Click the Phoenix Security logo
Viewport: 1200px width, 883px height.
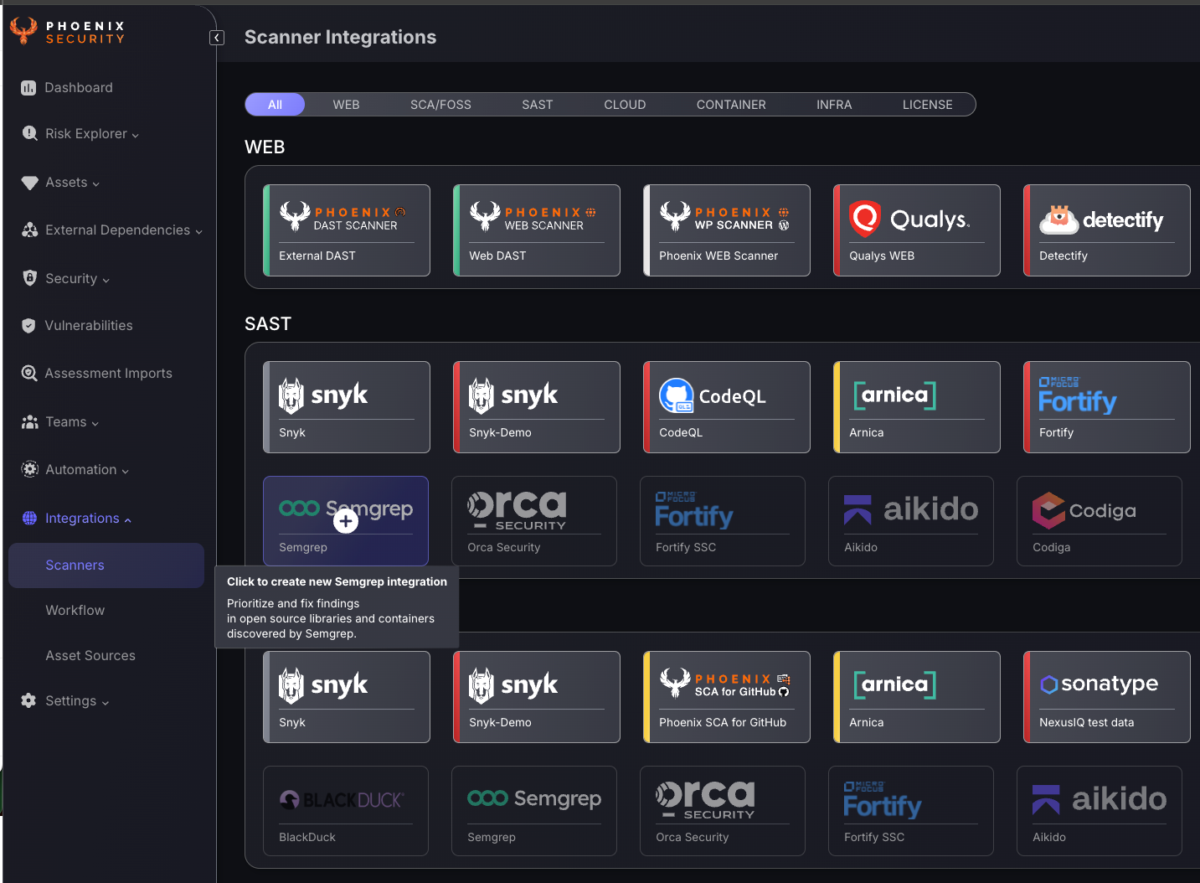tap(68, 31)
